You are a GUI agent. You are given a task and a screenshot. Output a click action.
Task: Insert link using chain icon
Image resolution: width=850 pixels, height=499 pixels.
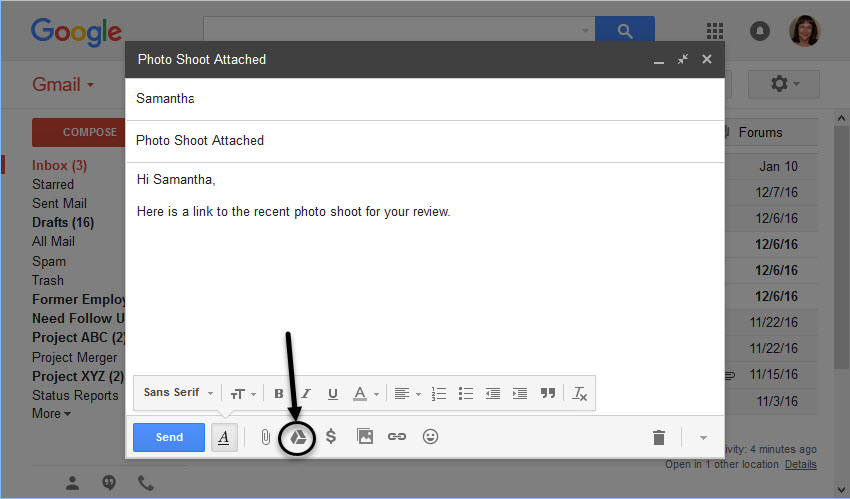(397, 436)
